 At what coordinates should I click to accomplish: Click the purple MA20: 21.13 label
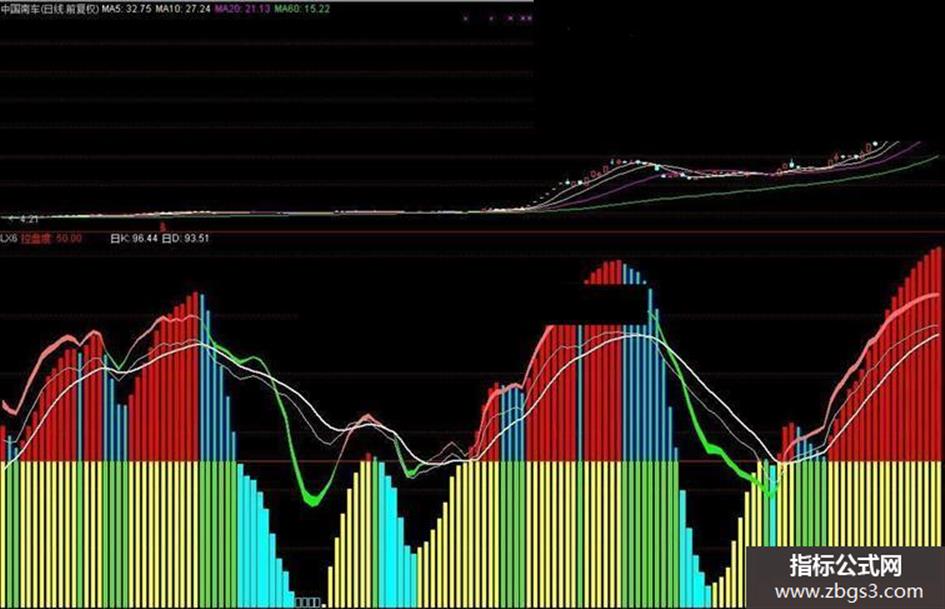click(242, 9)
